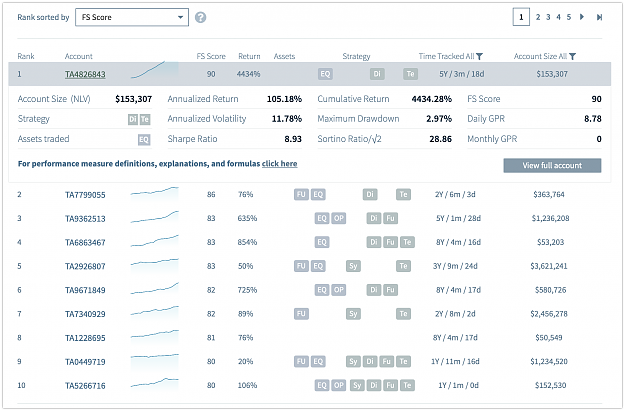Go to page 3

(x=548, y=17)
